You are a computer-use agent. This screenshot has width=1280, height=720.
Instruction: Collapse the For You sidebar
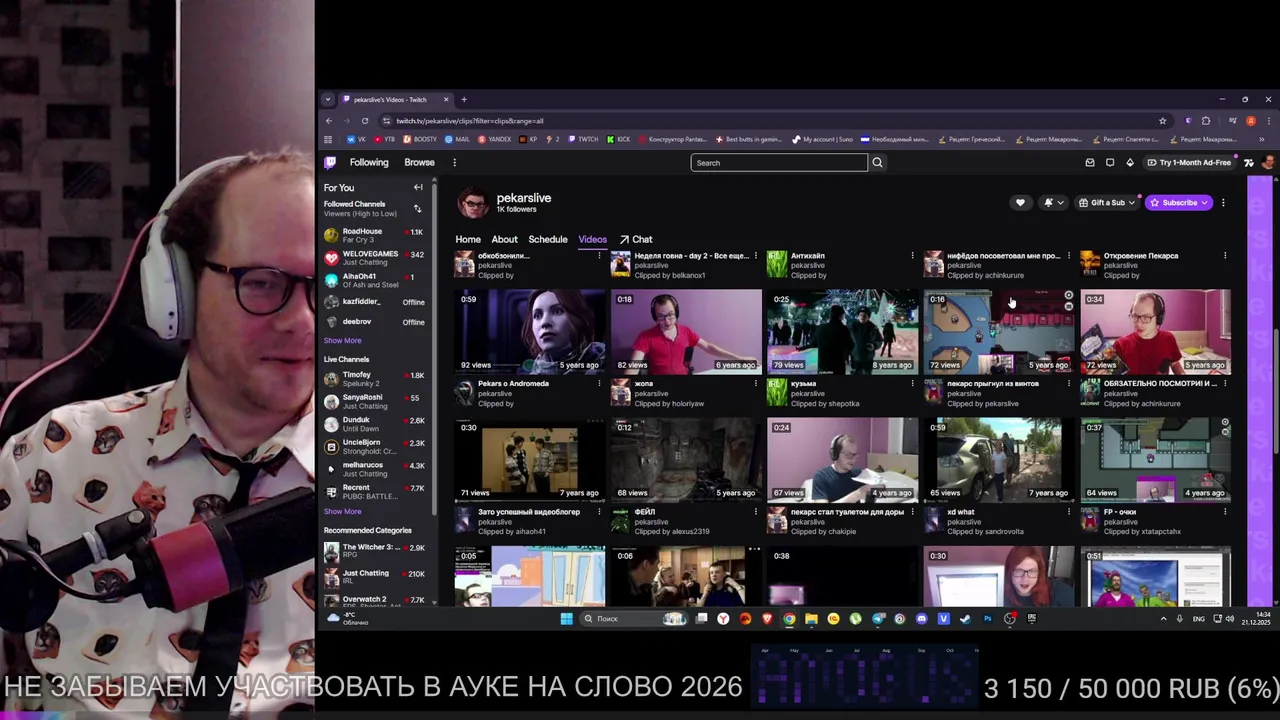pos(418,187)
